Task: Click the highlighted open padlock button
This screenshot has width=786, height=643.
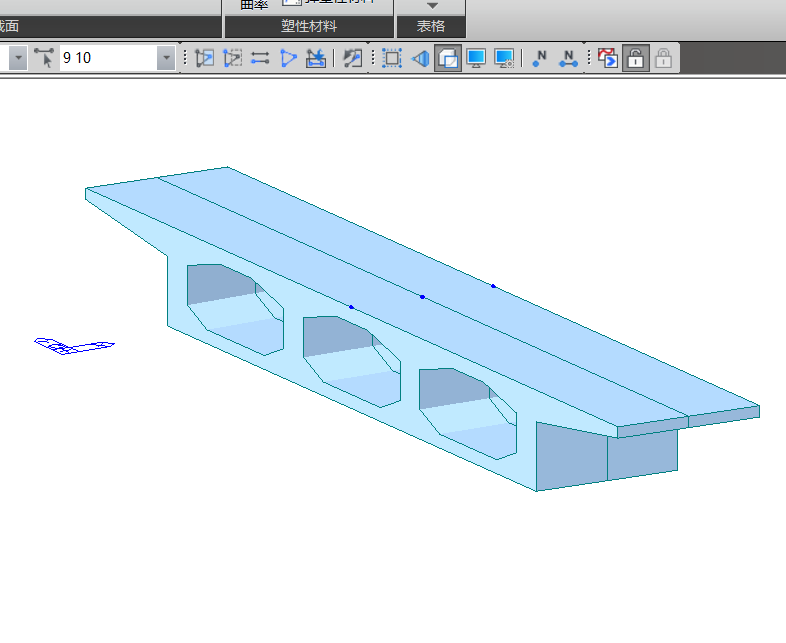Action: click(x=635, y=58)
